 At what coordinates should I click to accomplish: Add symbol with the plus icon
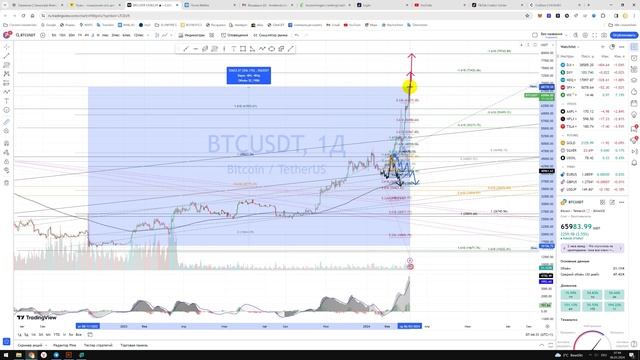[x=42, y=36]
